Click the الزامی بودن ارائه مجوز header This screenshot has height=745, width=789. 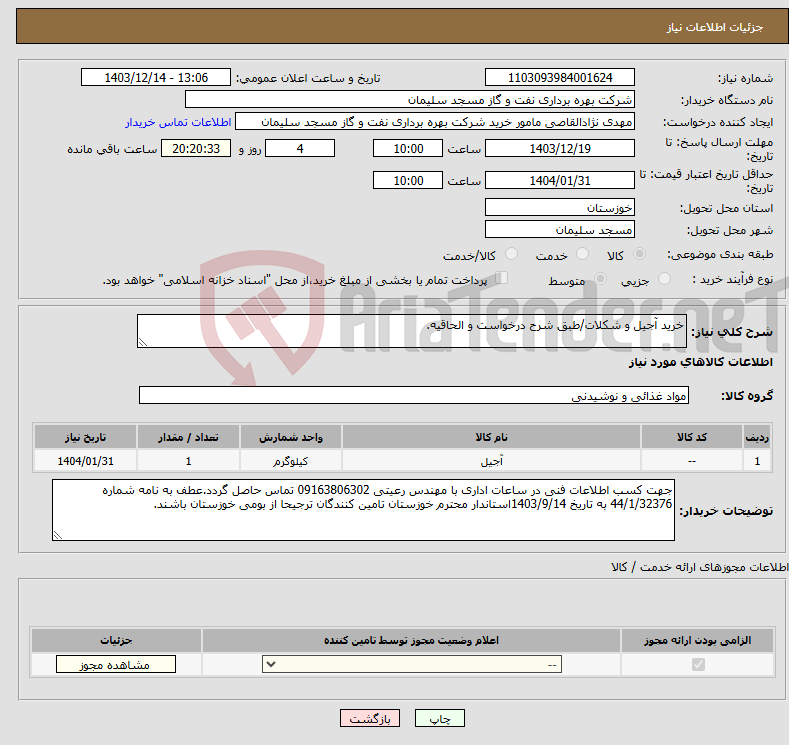(697, 640)
